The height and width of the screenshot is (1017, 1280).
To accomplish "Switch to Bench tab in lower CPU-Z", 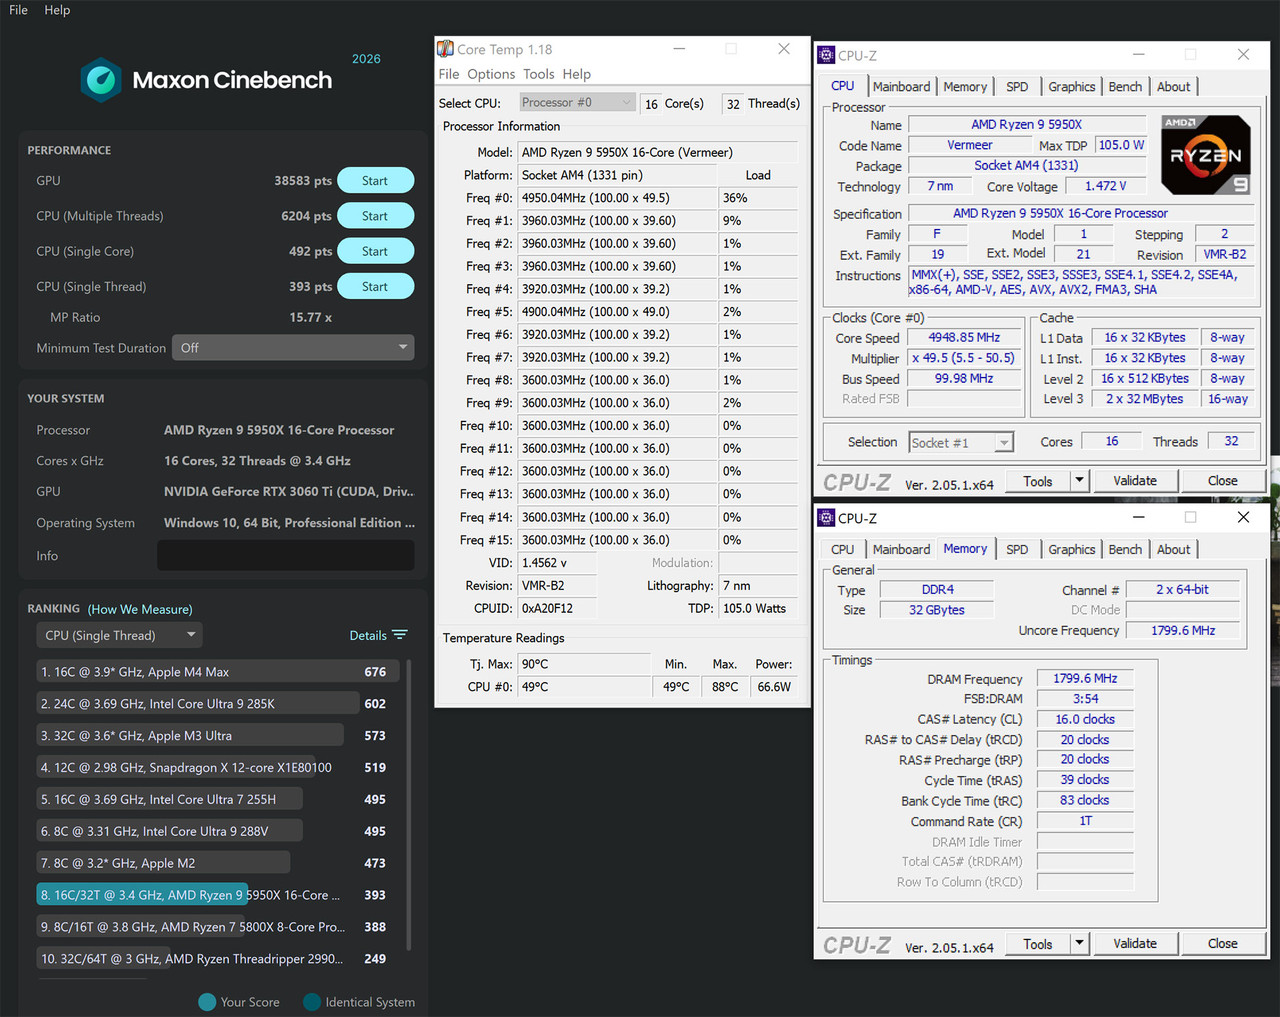I will tap(1125, 549).
